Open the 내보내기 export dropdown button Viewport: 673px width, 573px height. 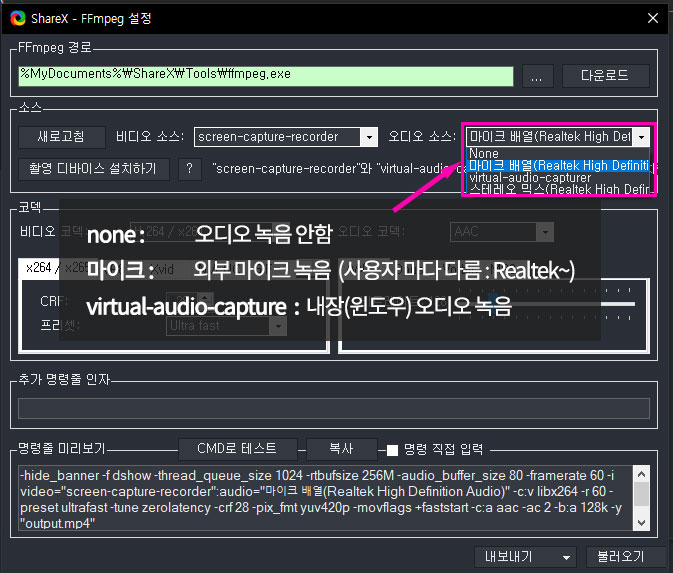[525, 557]
